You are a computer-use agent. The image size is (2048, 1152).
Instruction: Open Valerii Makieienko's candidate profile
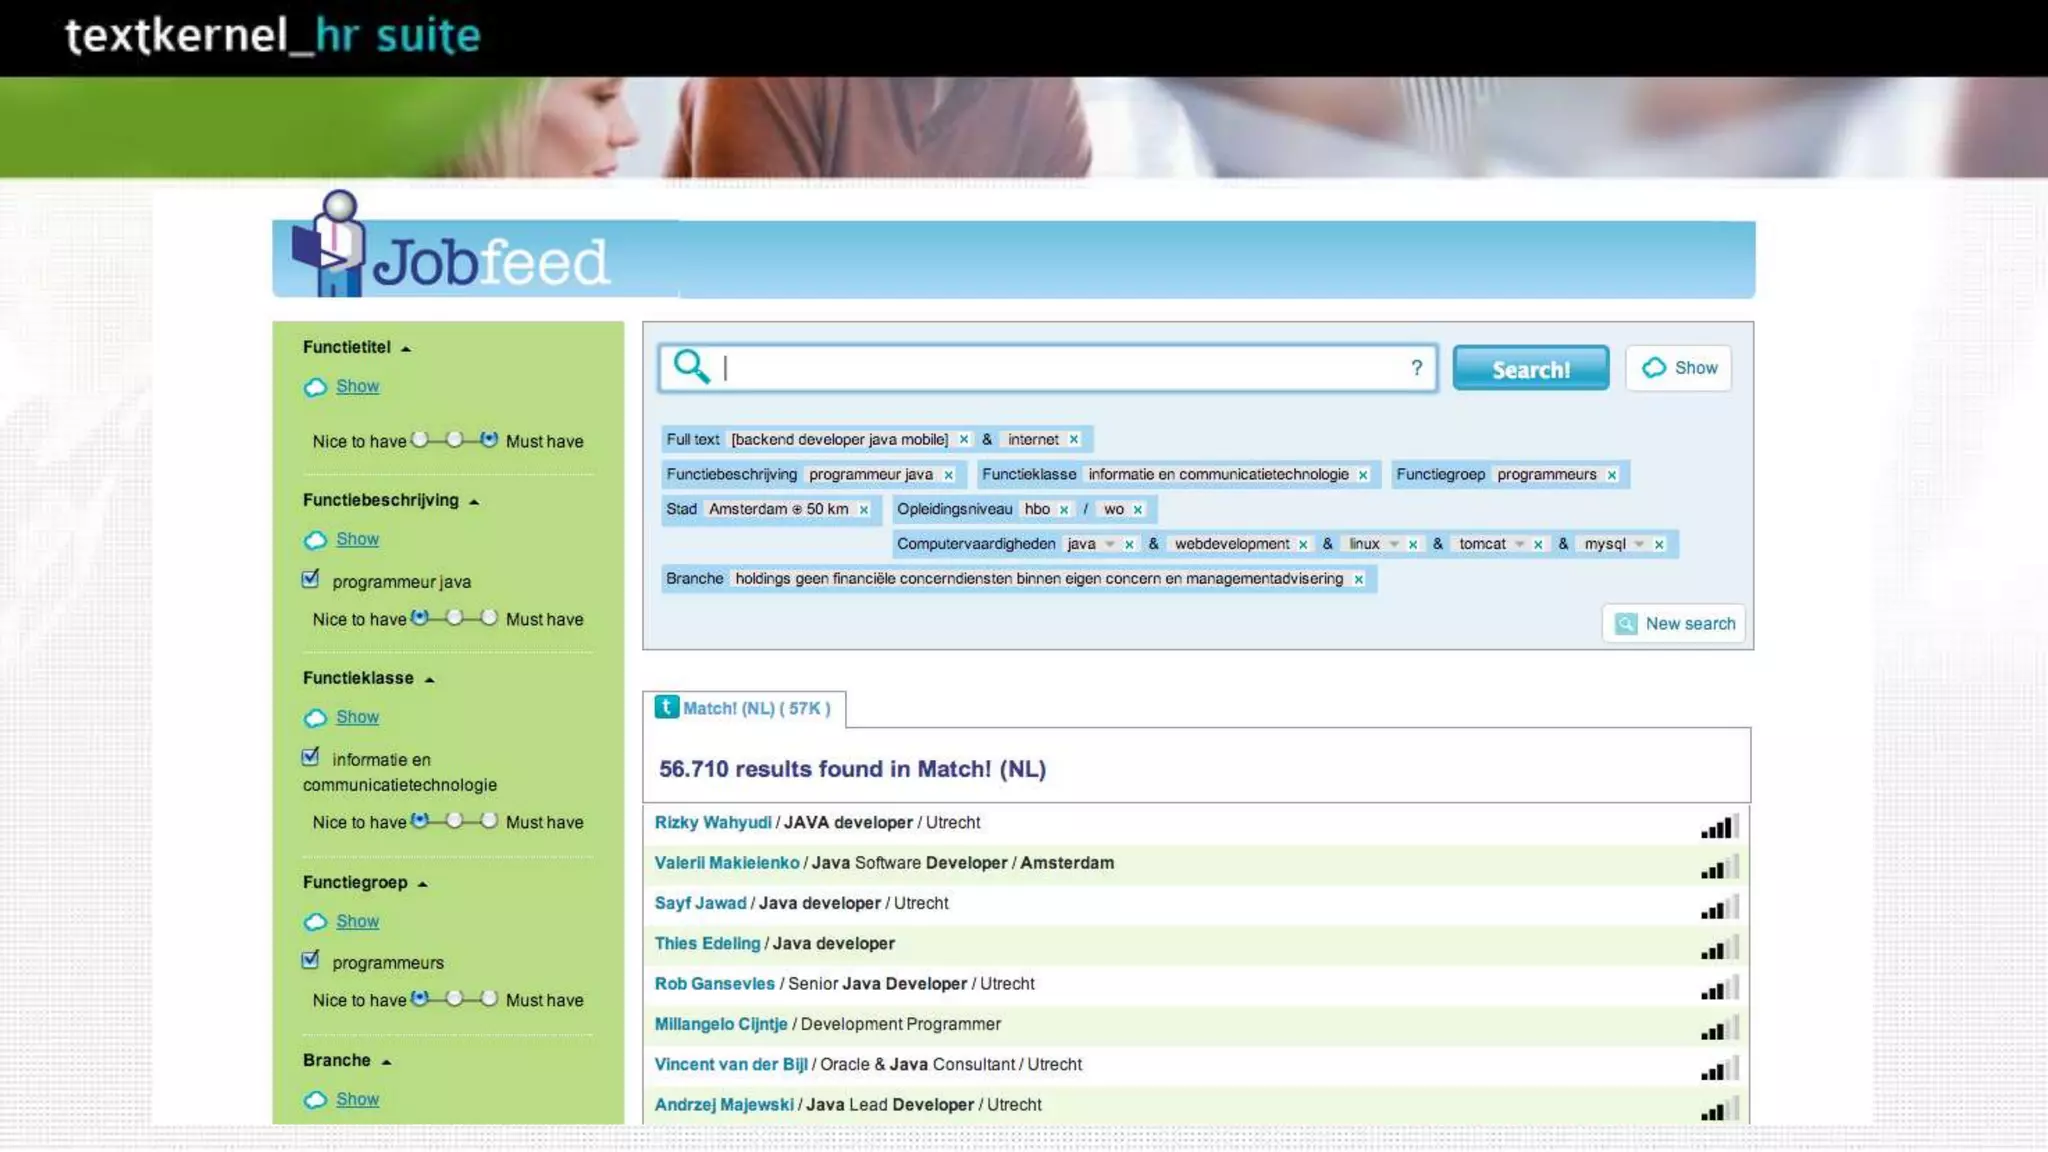coord(726,862)
